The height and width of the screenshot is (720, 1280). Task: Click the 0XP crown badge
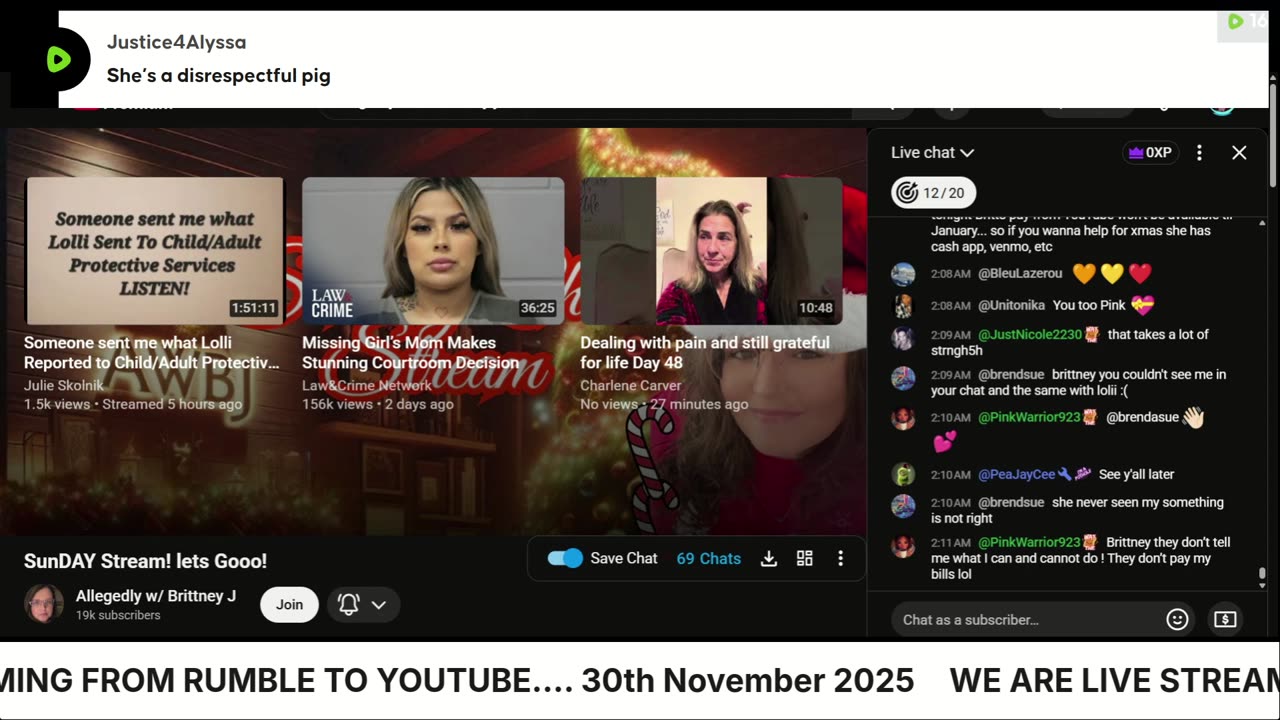[1150, 153]
